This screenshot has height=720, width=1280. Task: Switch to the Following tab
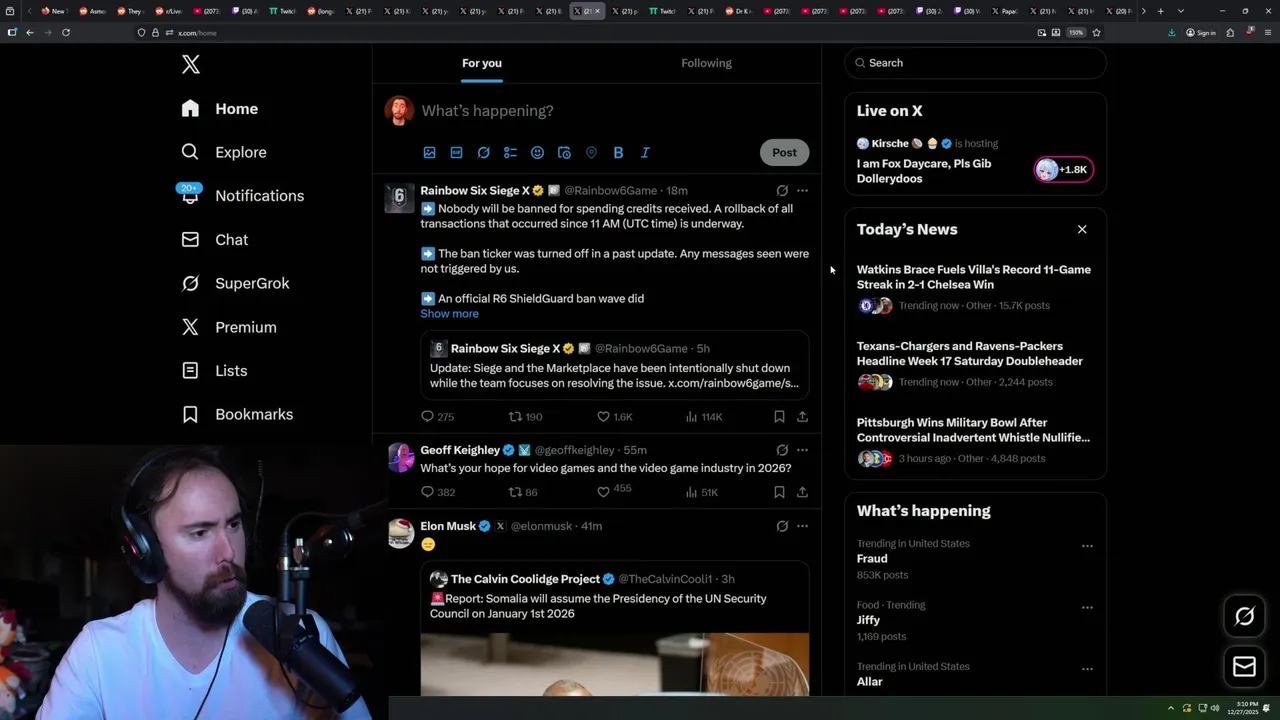click(x=706, y=63)
